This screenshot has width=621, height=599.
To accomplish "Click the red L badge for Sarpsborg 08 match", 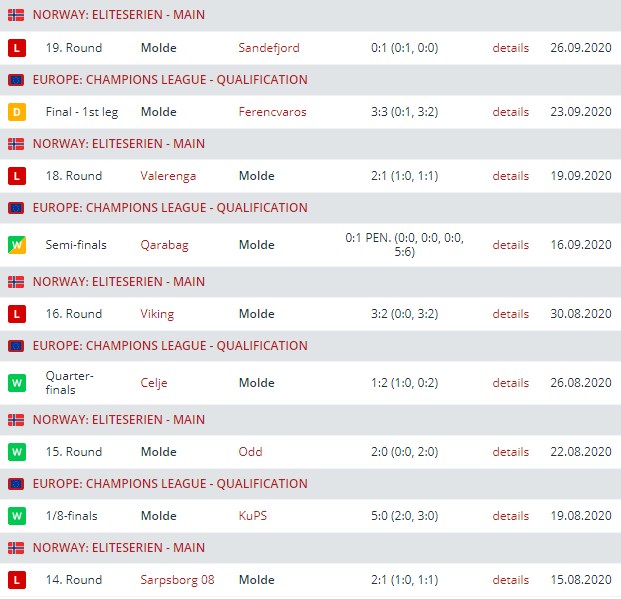I will click(16, 580).
